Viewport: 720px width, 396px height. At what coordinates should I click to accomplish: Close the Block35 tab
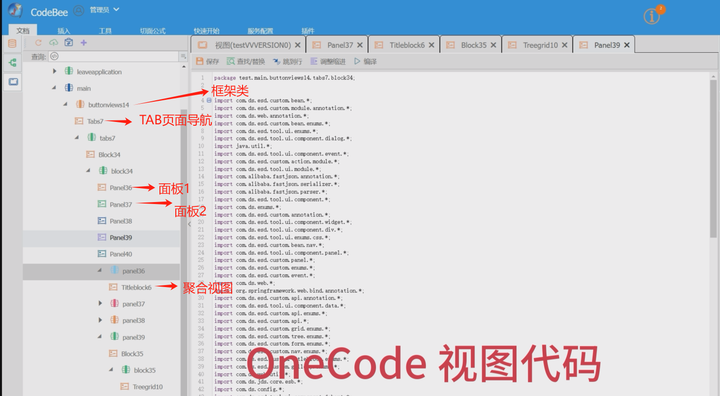pos(493,45)
